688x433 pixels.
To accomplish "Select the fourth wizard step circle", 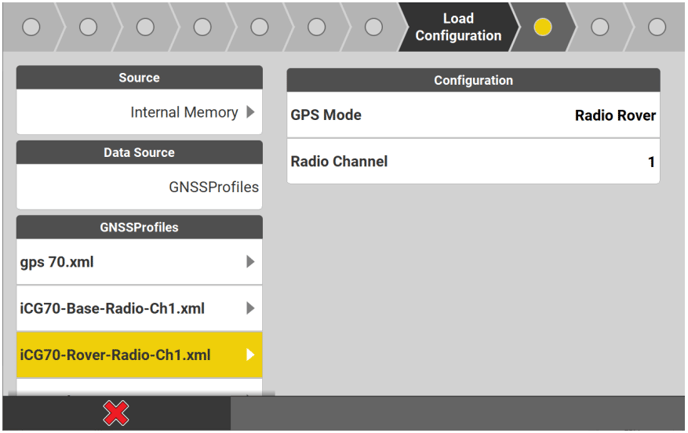I will click(202, 27).
